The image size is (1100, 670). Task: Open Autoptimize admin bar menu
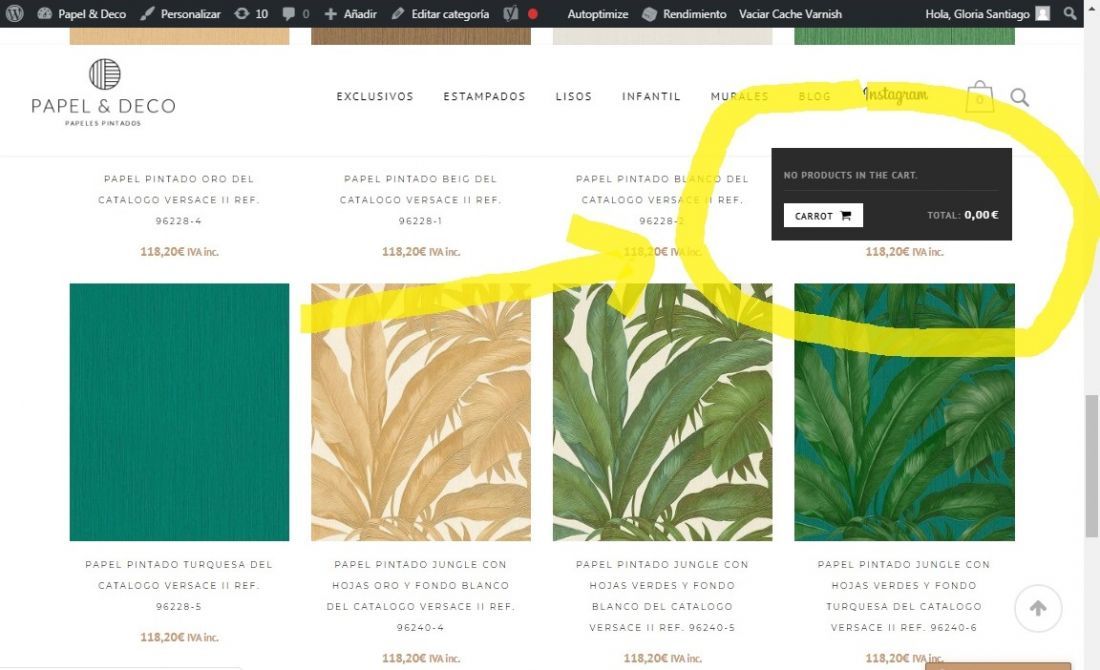point(598,13)
